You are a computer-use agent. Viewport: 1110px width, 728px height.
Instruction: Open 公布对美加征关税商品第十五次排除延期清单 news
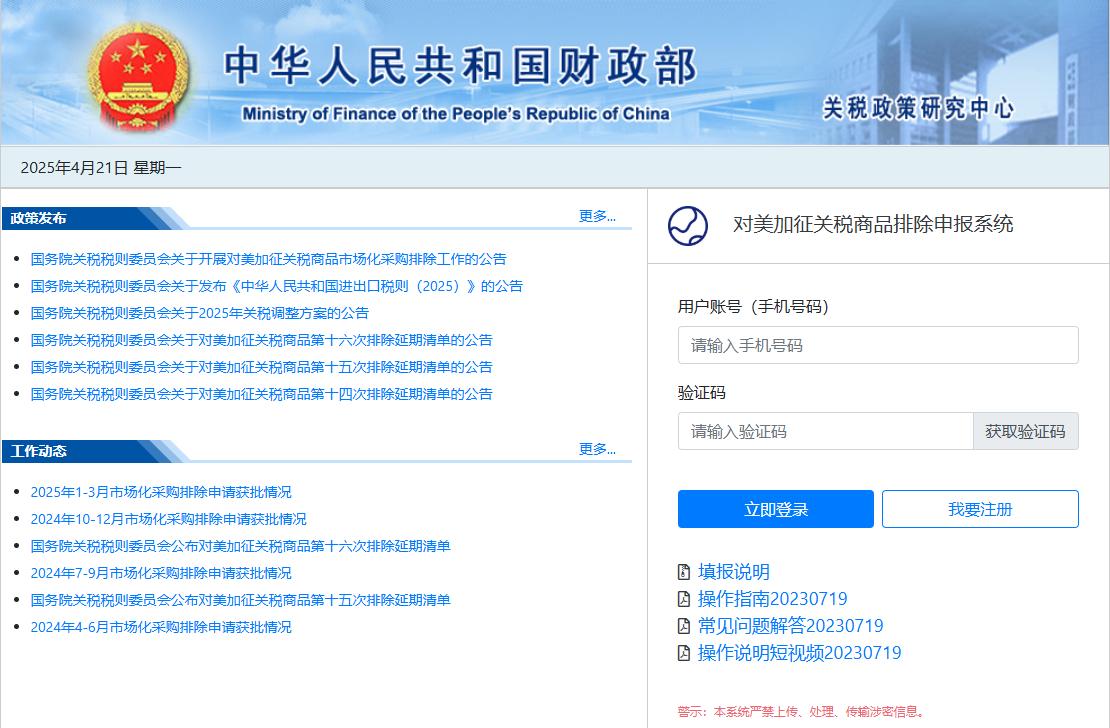tap(241, 600)
